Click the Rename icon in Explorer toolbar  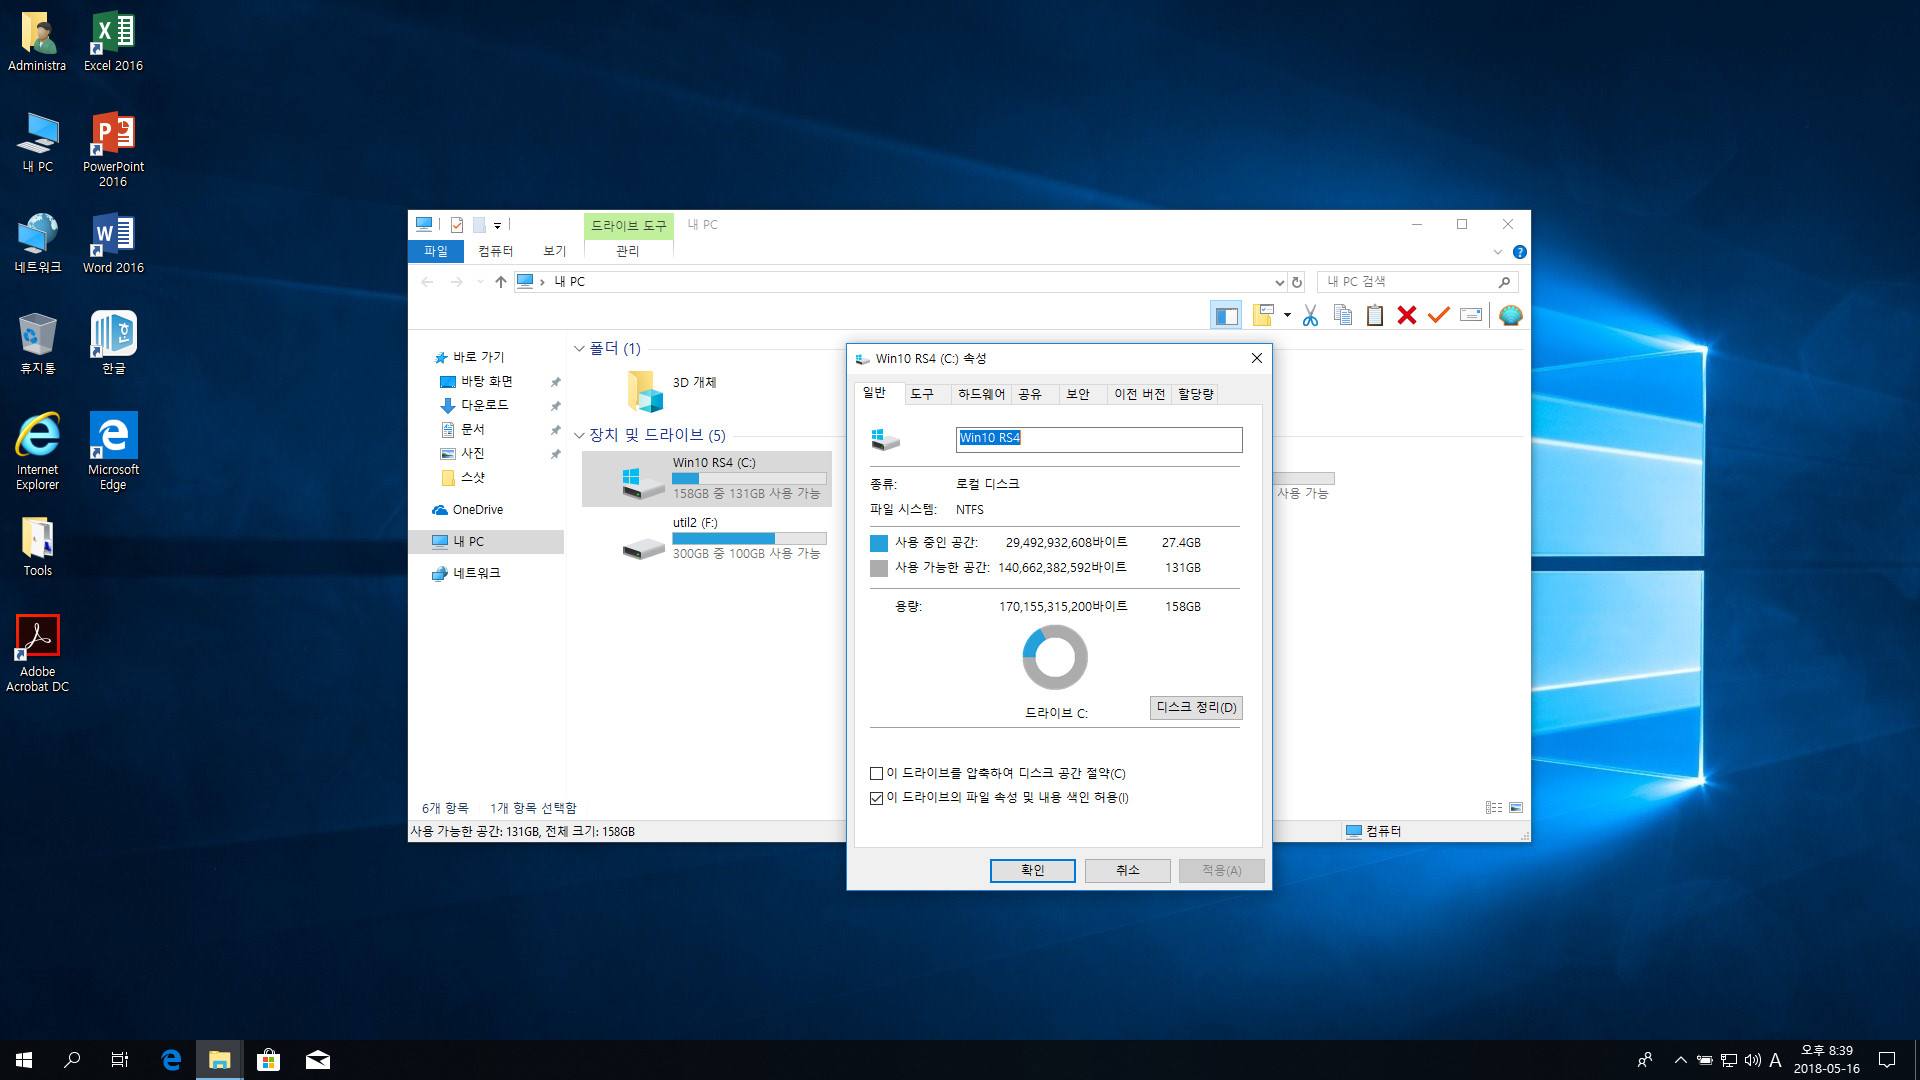coord(1471,316)
